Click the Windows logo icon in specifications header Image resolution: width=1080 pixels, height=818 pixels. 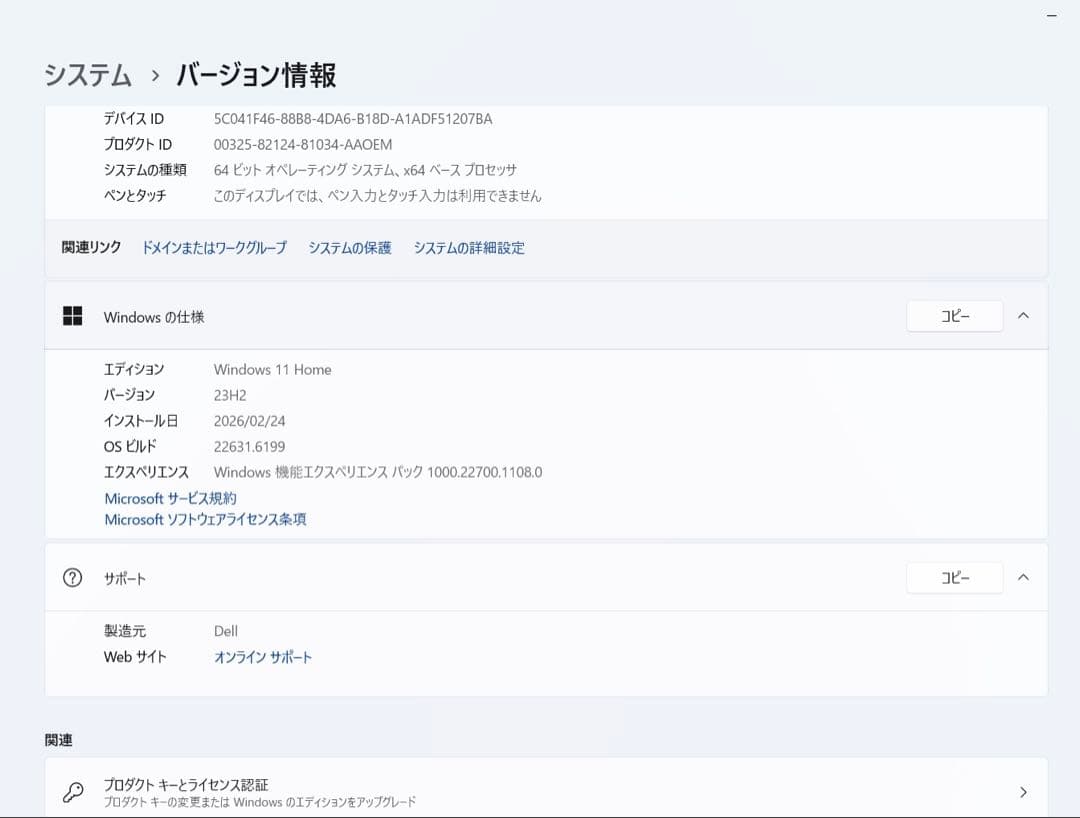pyautogui.click(x=72, y=316)
